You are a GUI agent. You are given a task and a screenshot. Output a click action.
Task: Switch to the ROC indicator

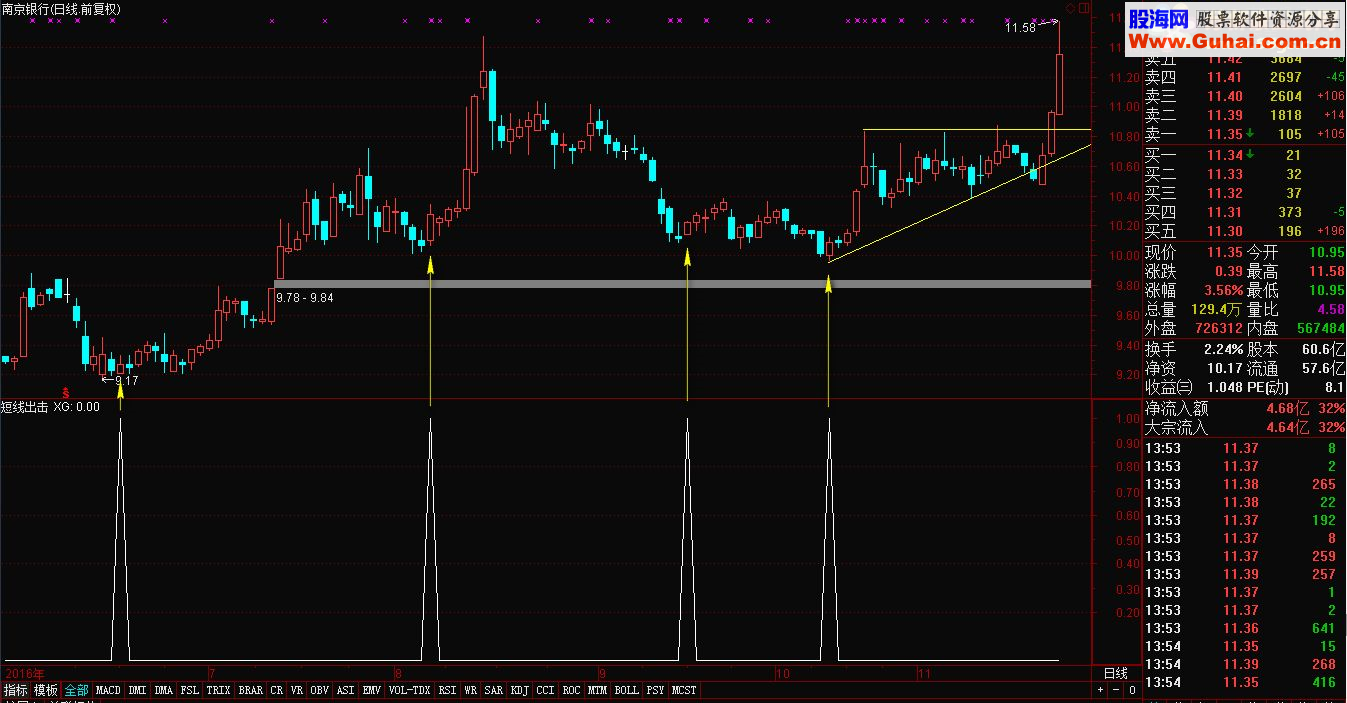572,690
